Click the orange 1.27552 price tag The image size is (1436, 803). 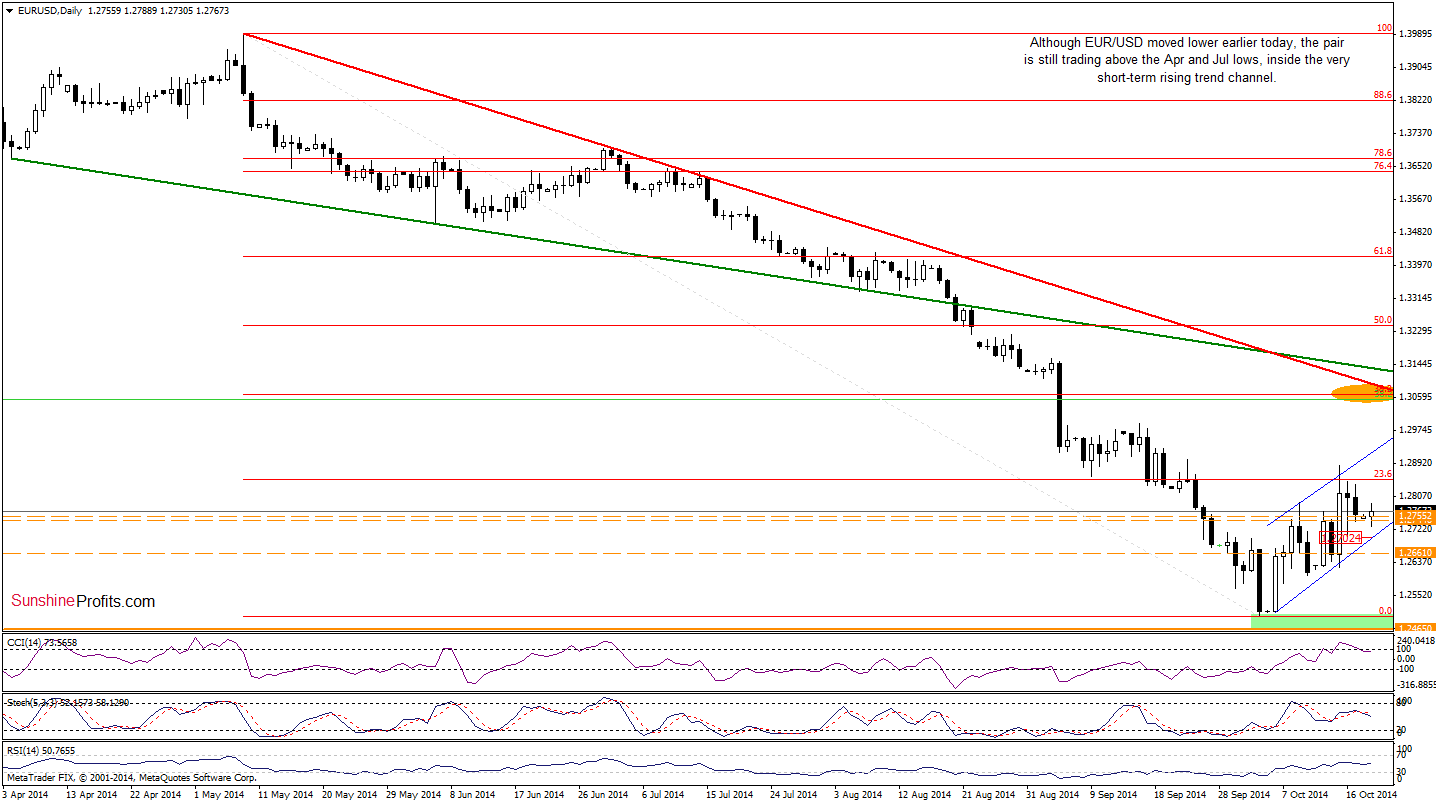pyautogui.click(x=1414, y=516)
